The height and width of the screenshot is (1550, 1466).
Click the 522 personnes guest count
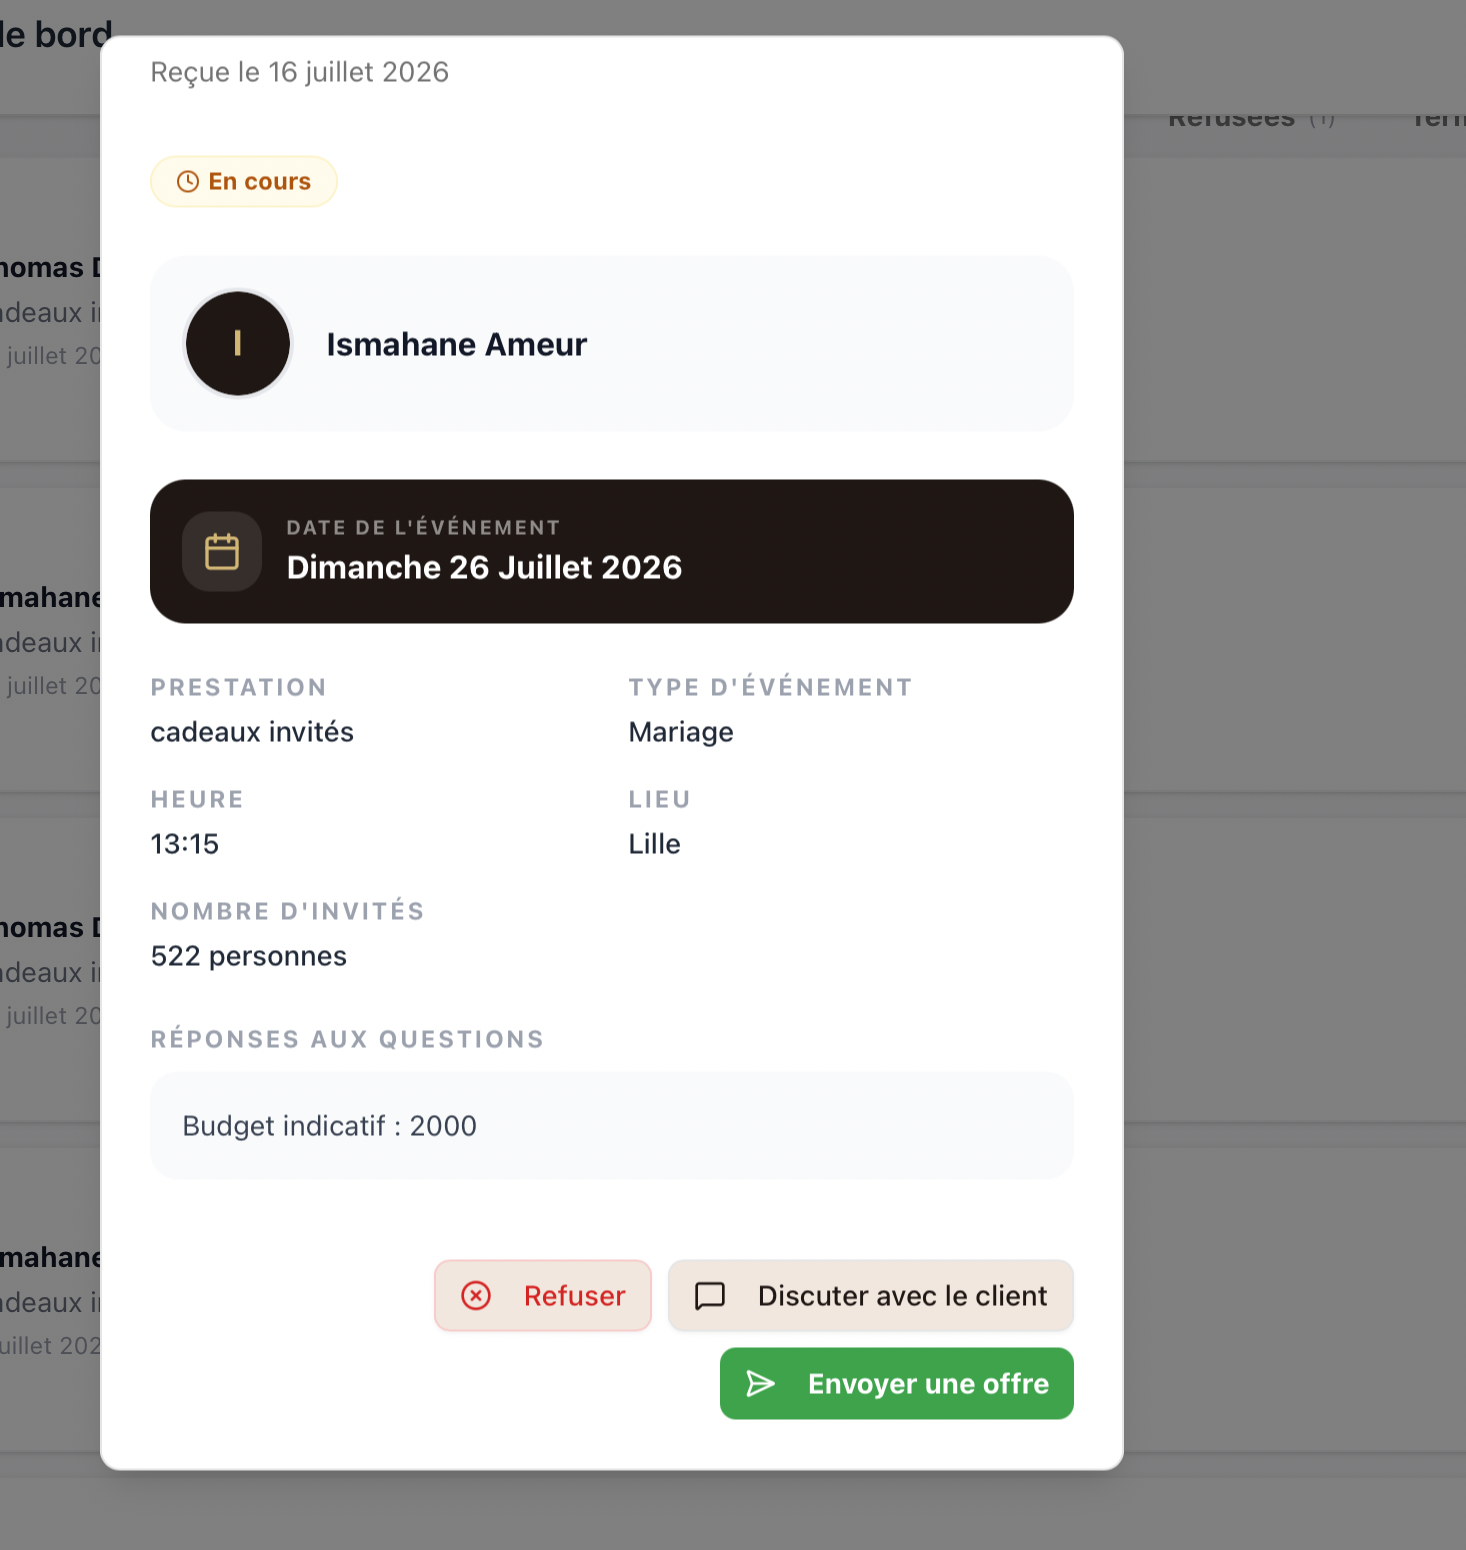(249, 957)
